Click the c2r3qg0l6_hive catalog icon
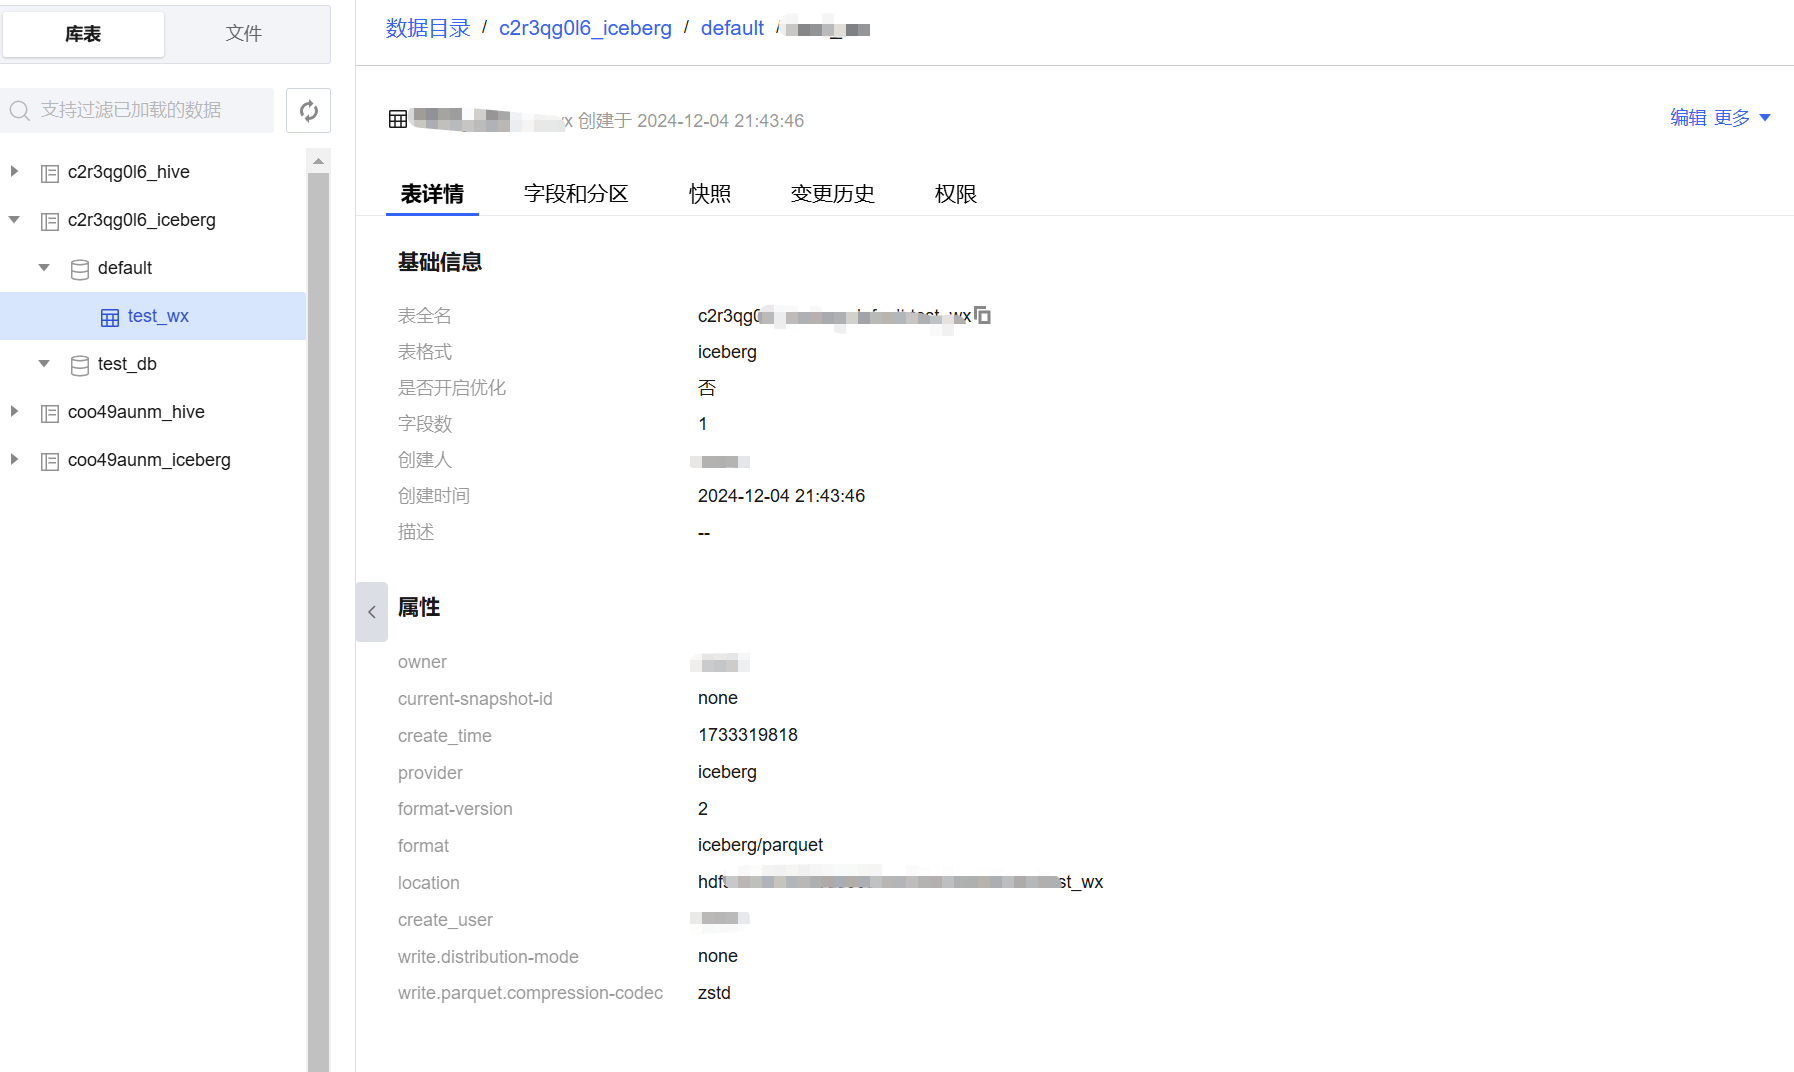Image resolution: width=1794 pixels, height=1072 pixels. [50, 173]
